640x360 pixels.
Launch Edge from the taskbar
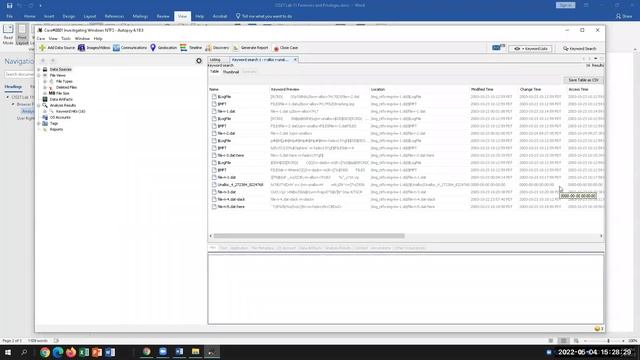58,352
